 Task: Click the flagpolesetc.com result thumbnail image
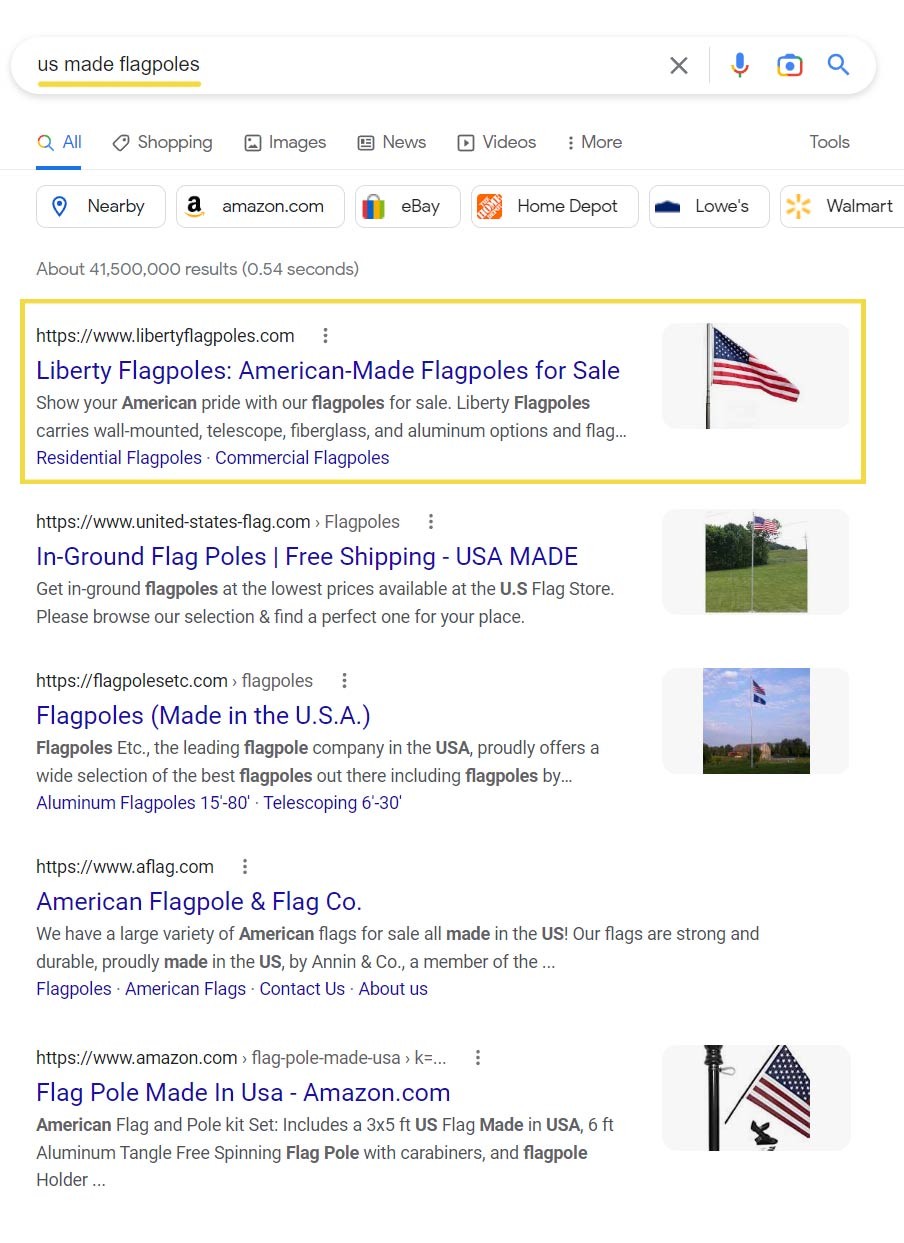click(756, 721)
